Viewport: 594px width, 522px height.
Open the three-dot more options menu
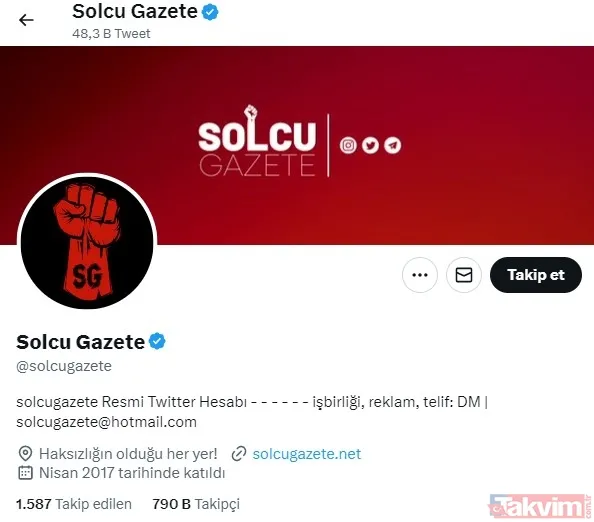pyautogui.click(x=420, y=275)
